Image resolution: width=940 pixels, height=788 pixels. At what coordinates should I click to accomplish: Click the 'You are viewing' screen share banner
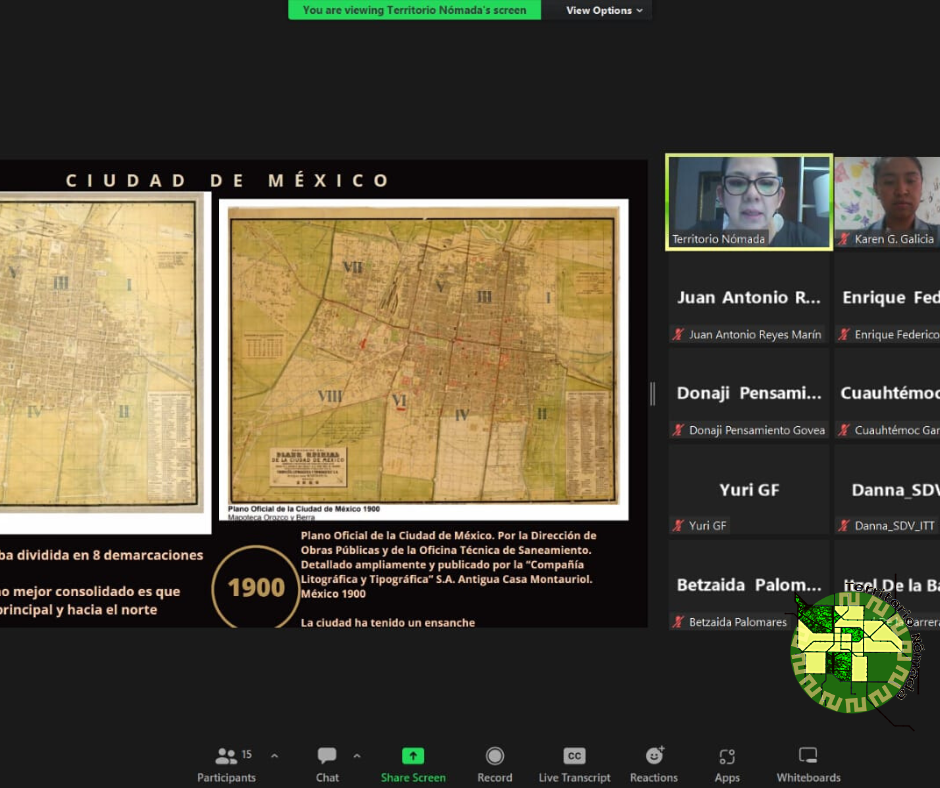point(414,10)
